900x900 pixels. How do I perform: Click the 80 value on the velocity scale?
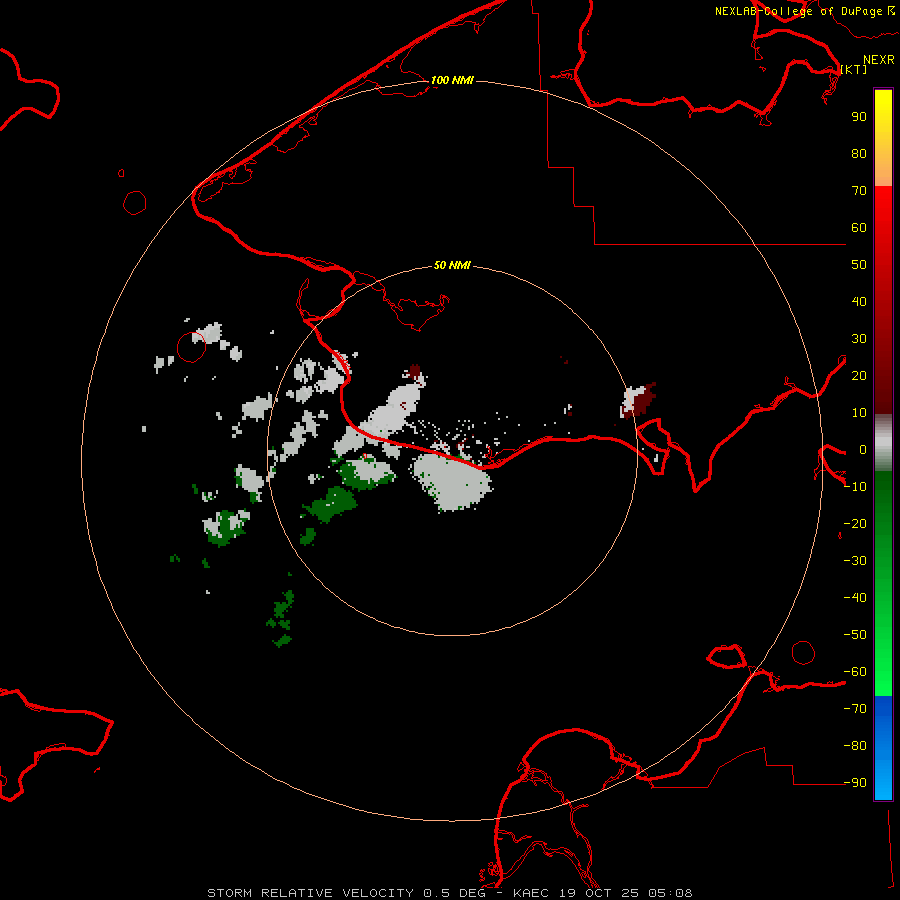click(x=859, y=153)
